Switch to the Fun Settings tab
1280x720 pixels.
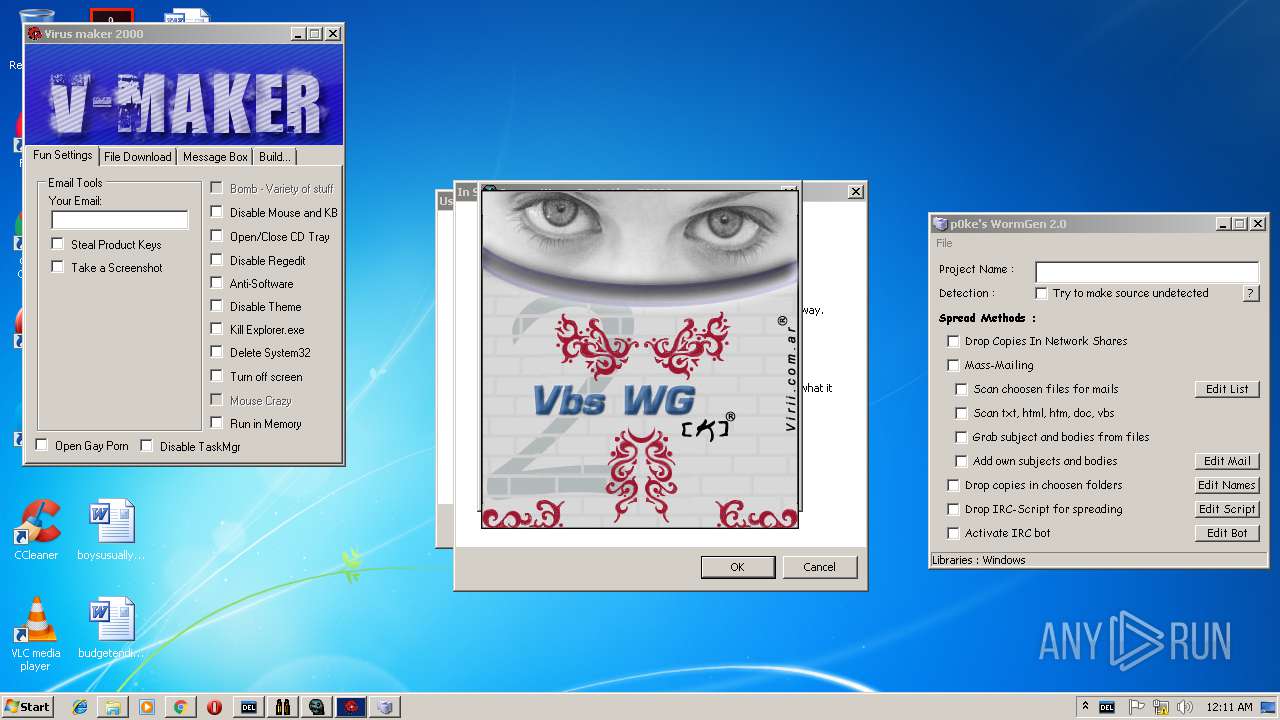click(62, 155)
